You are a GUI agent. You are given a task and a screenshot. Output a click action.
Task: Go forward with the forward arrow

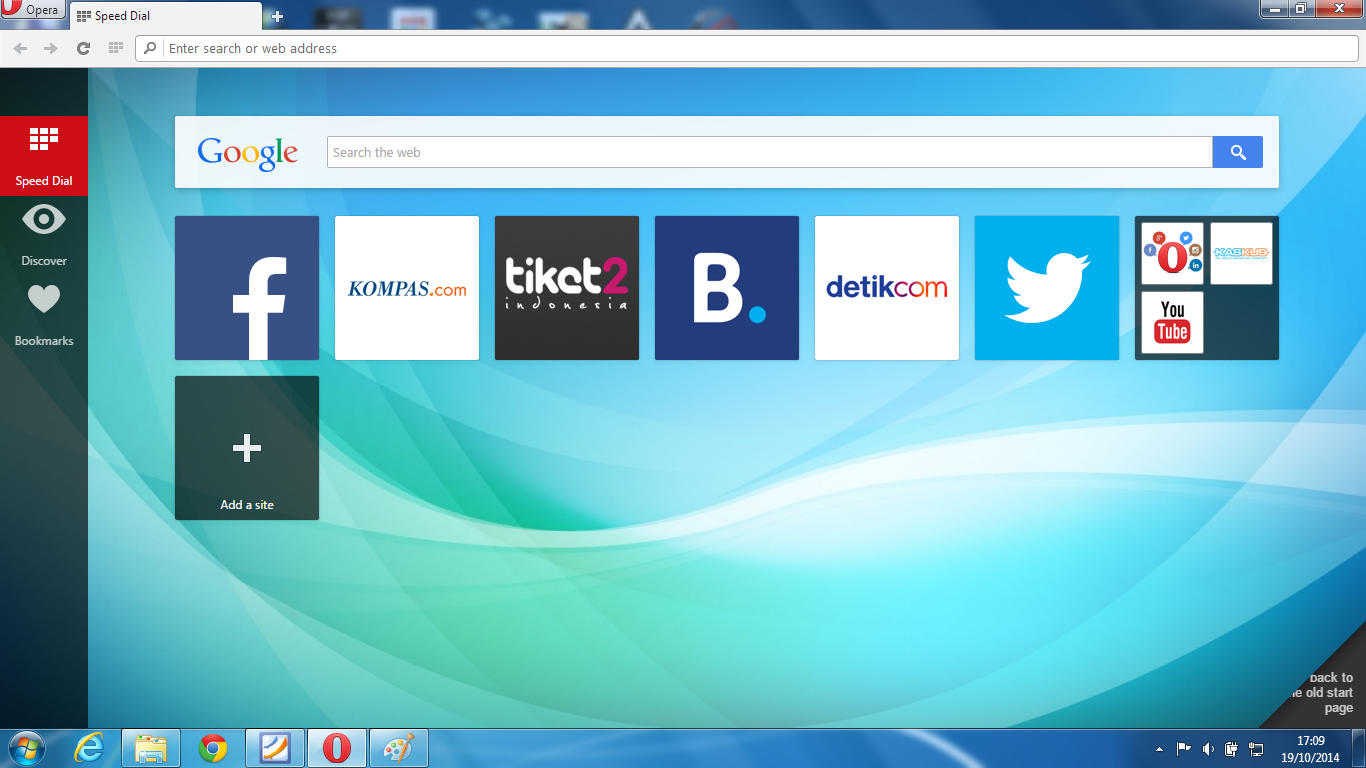pos(51,48)
